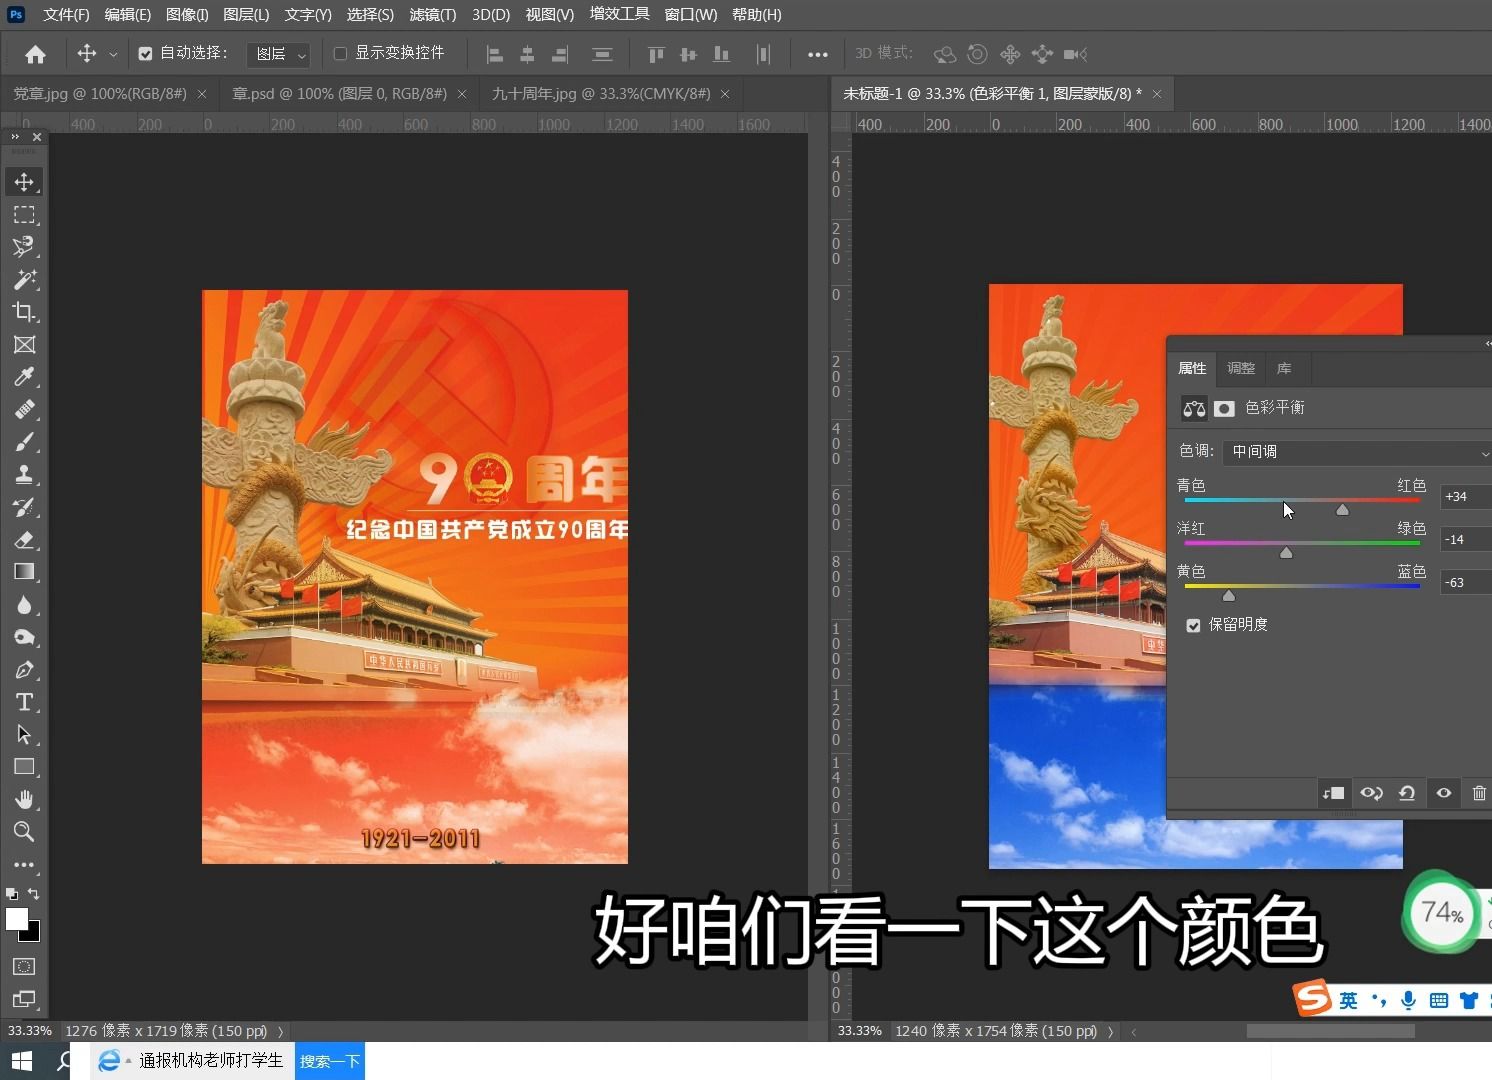Select the Crop tool
This screenshot has width=1492, height=1080.
[24, 312]
